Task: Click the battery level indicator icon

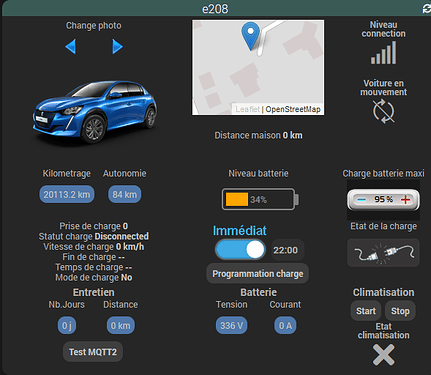Action: point(260,199)
